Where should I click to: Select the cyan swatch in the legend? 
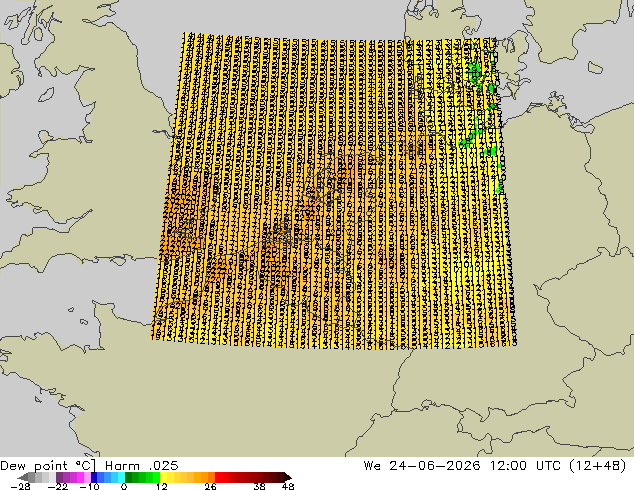[121, 477]
